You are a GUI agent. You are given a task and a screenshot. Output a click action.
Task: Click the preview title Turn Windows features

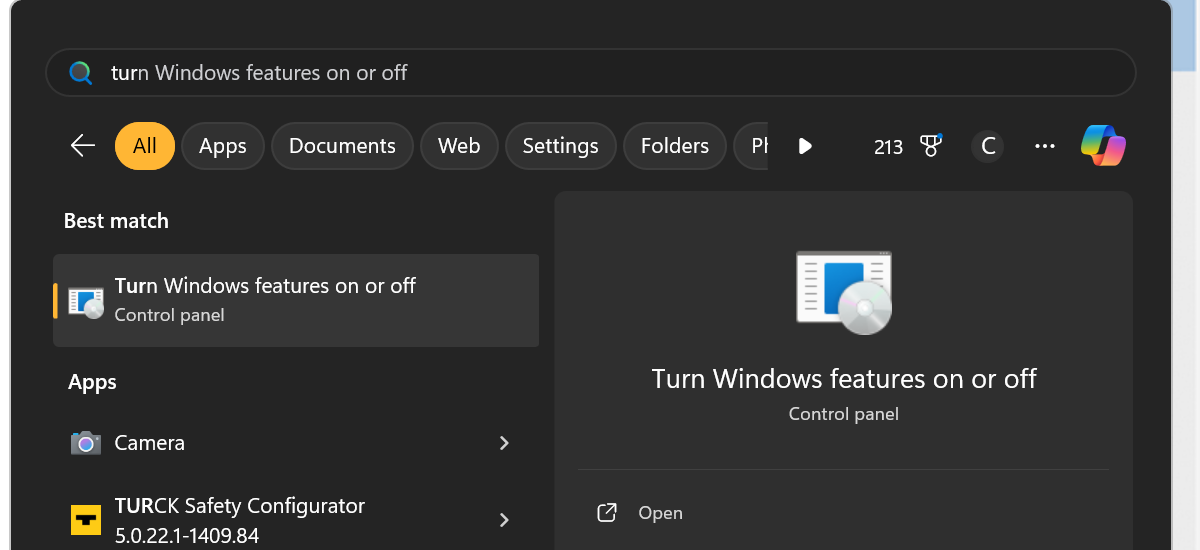(844, 379)
